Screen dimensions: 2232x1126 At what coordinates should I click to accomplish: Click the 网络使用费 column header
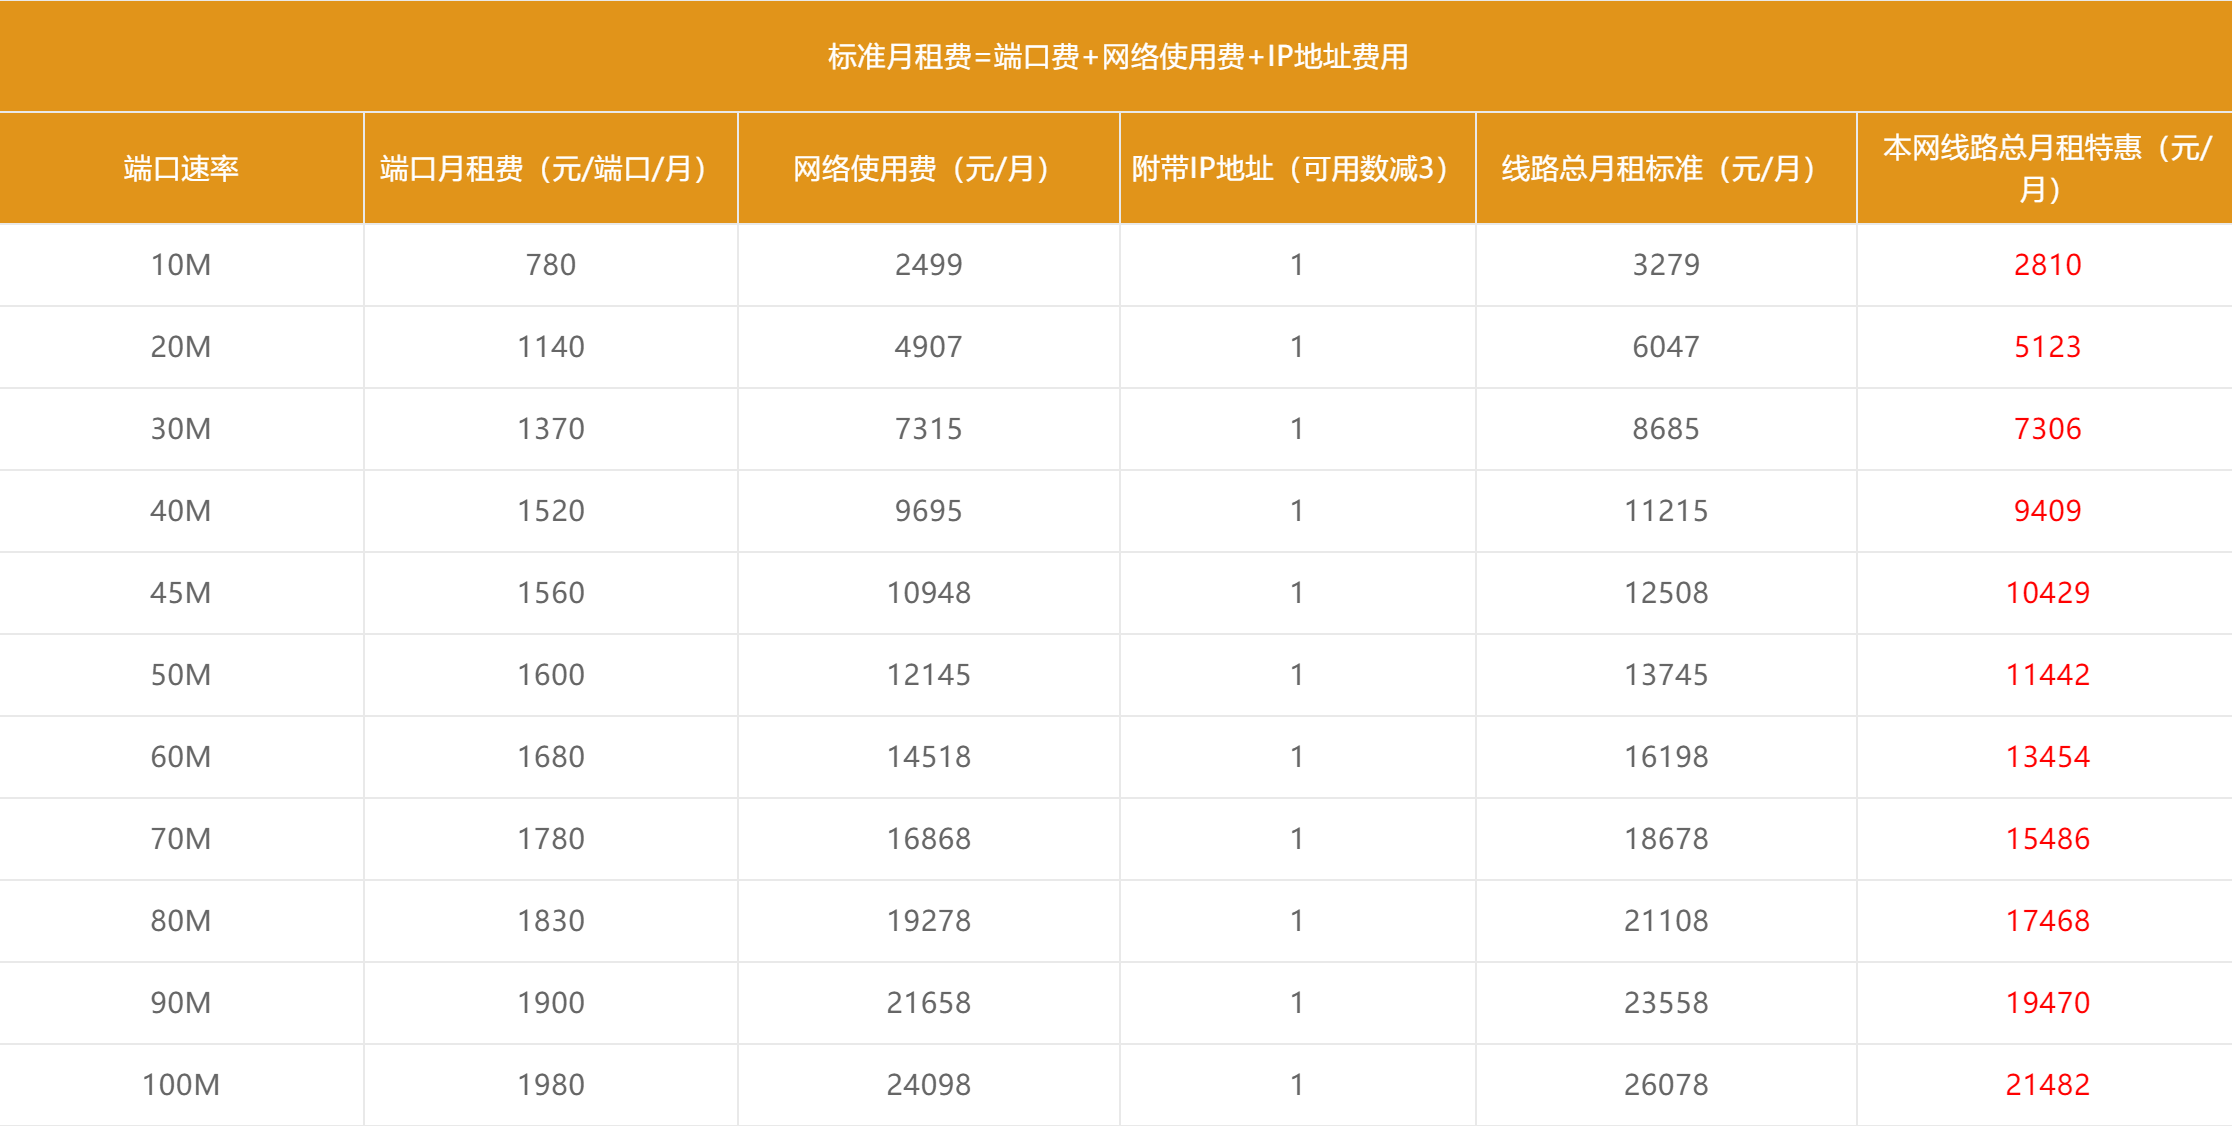927,168
